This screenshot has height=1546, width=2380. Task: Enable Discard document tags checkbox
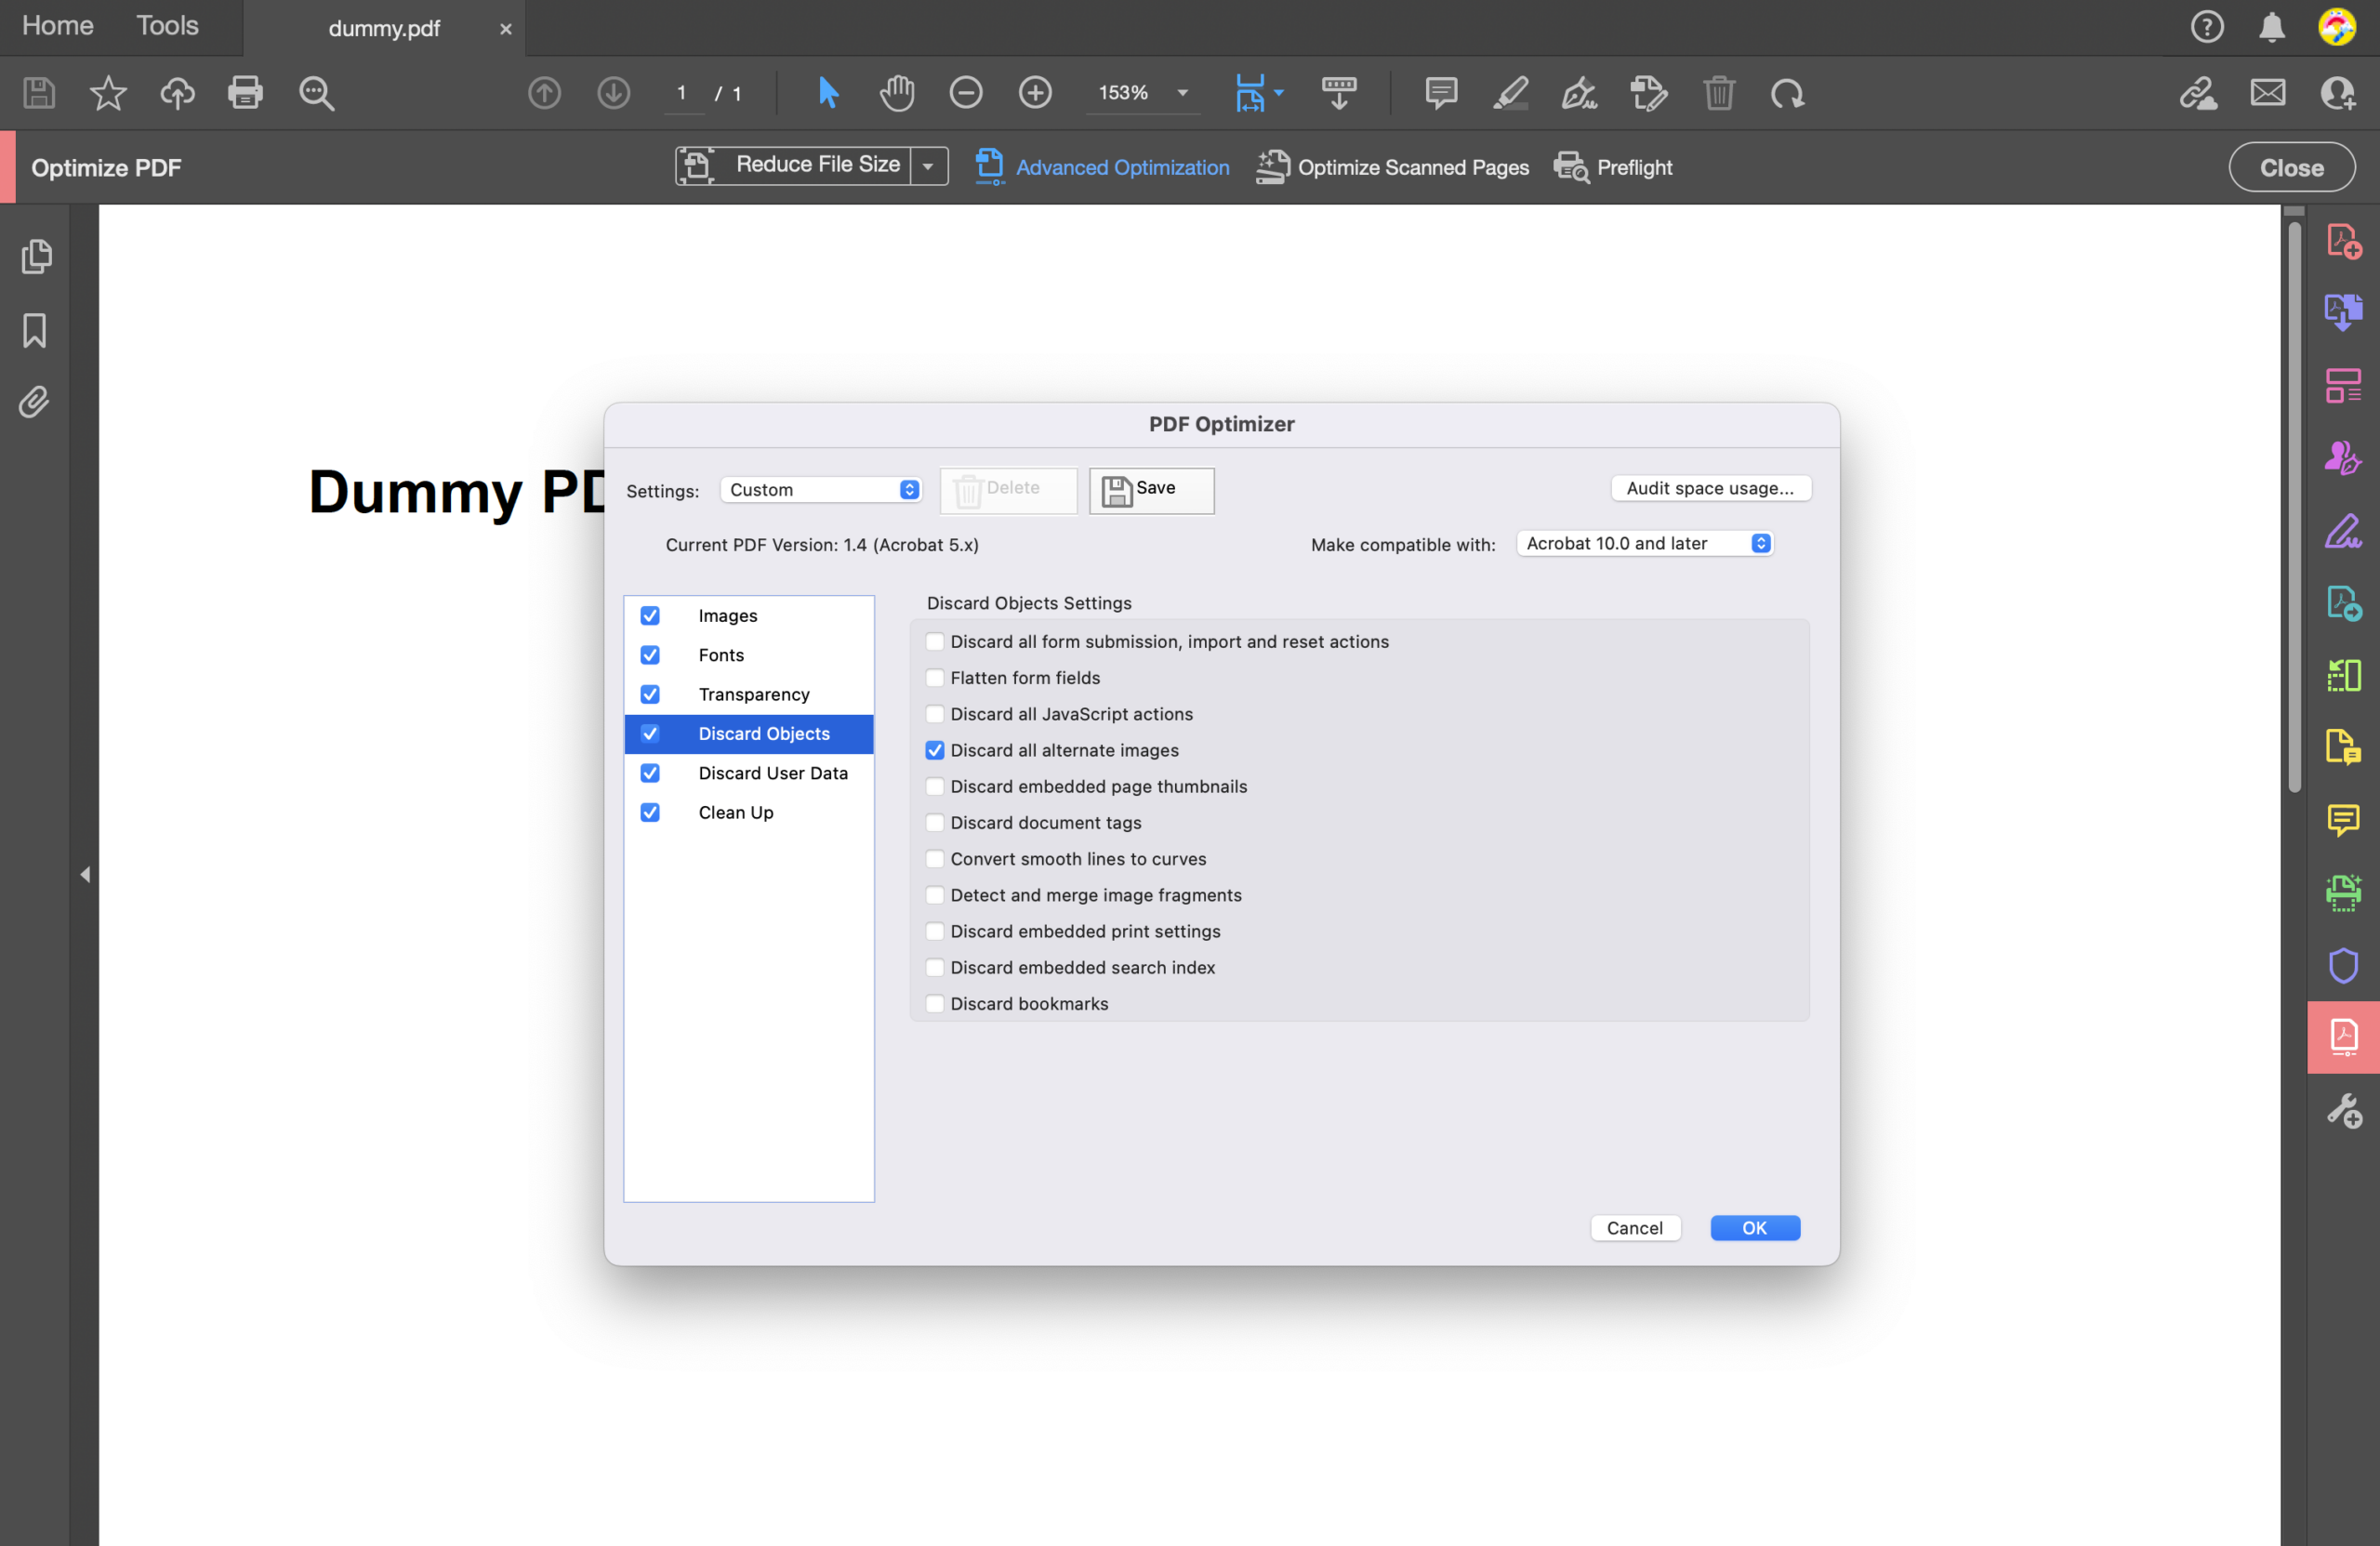pos(935,822)
